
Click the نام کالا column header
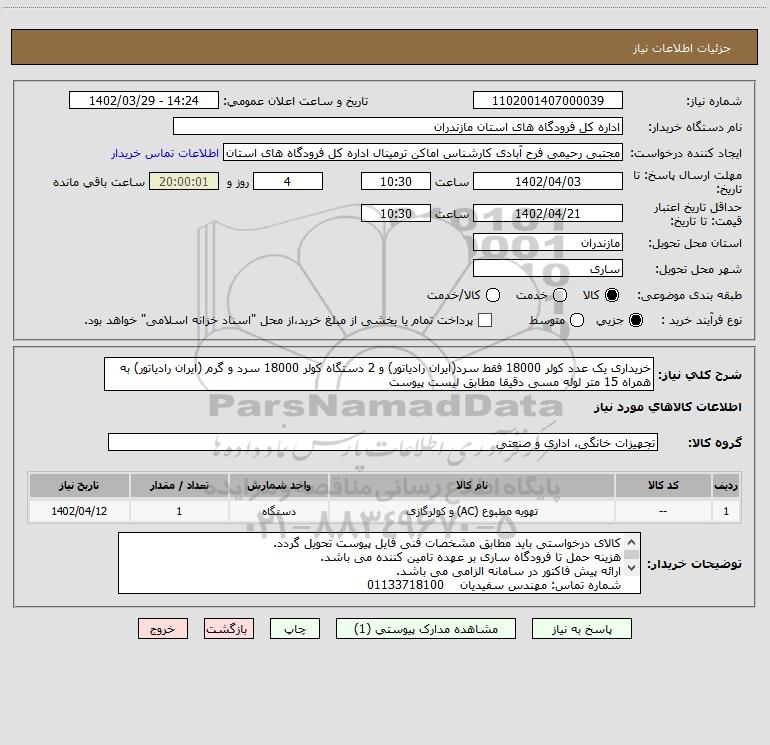(x=472, y=486)
